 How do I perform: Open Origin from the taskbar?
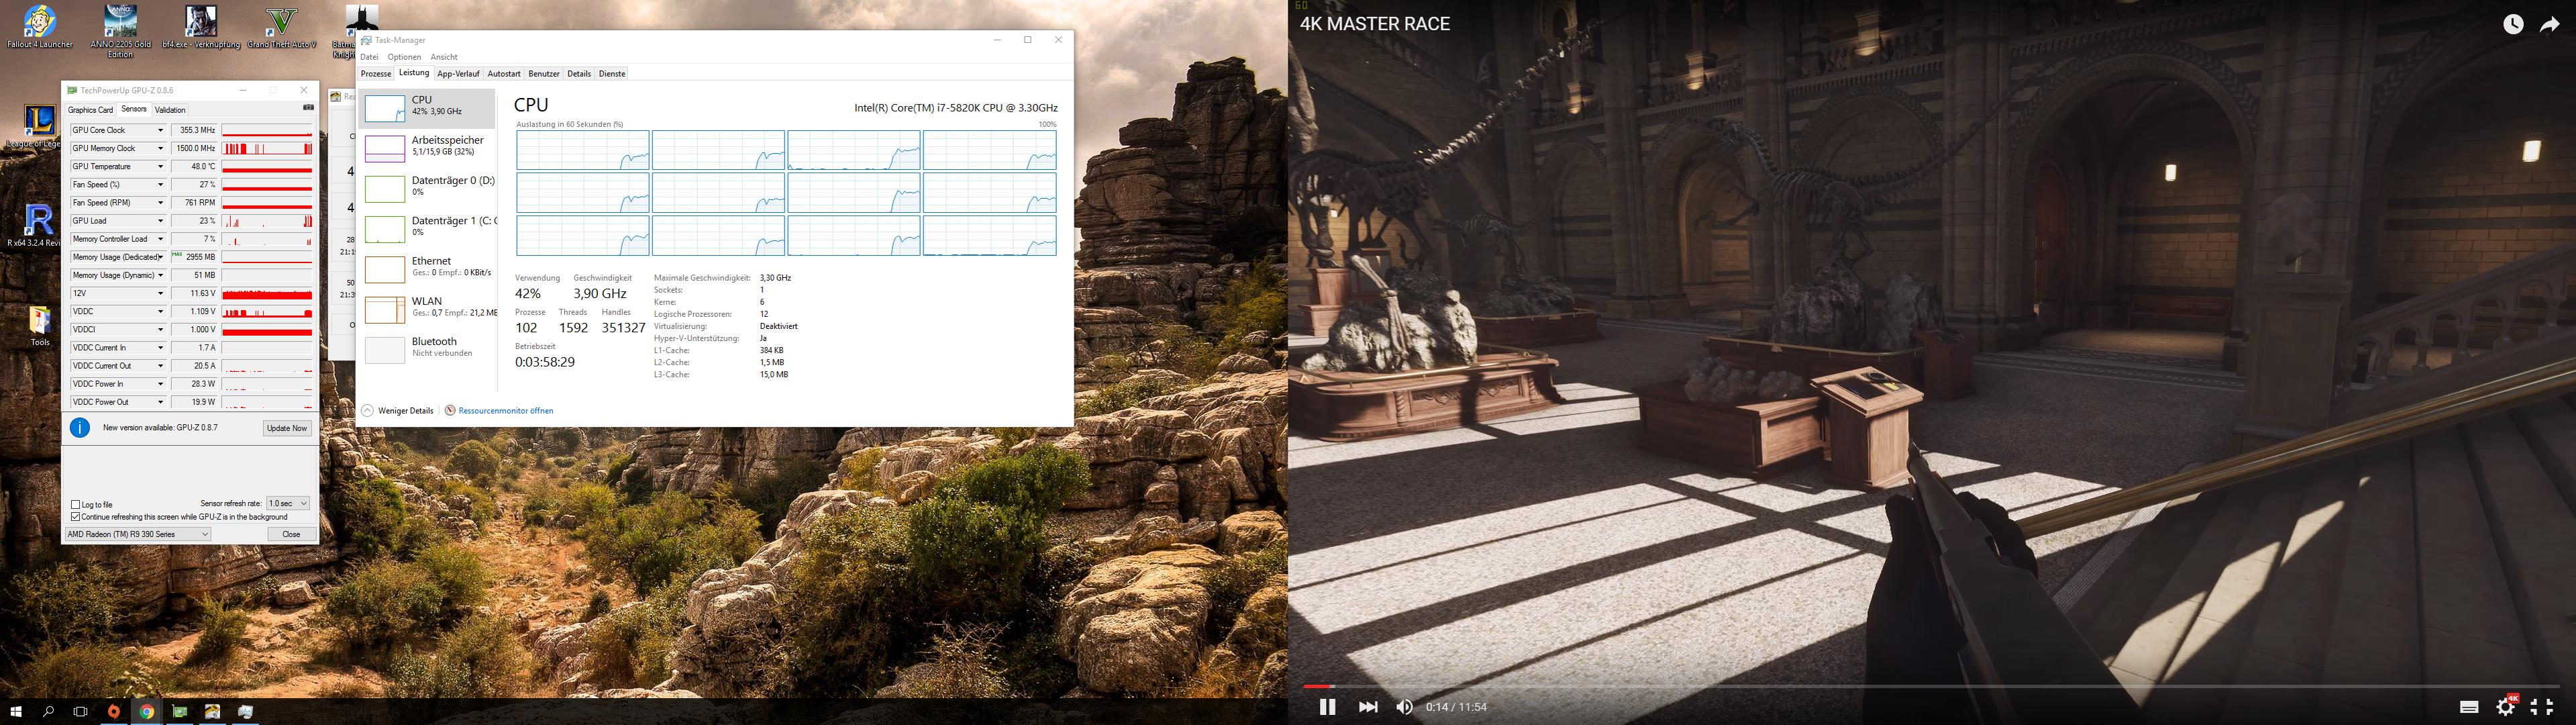114,712
